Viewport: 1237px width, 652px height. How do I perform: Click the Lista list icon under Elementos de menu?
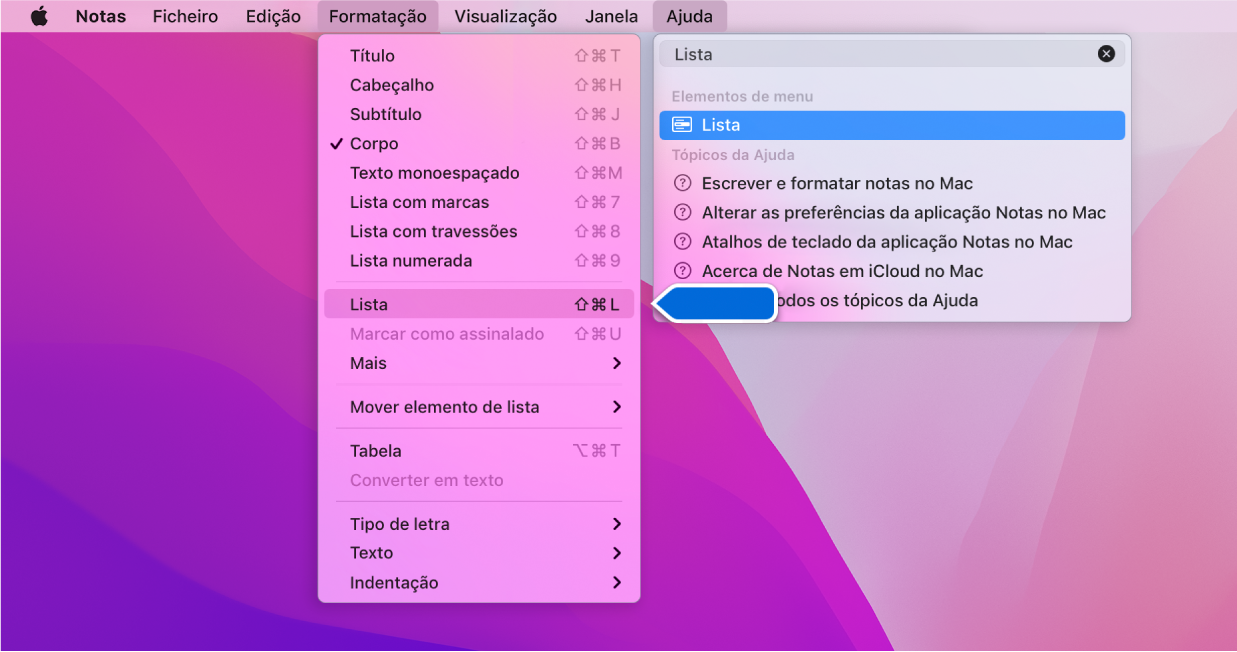coord(681,124)
